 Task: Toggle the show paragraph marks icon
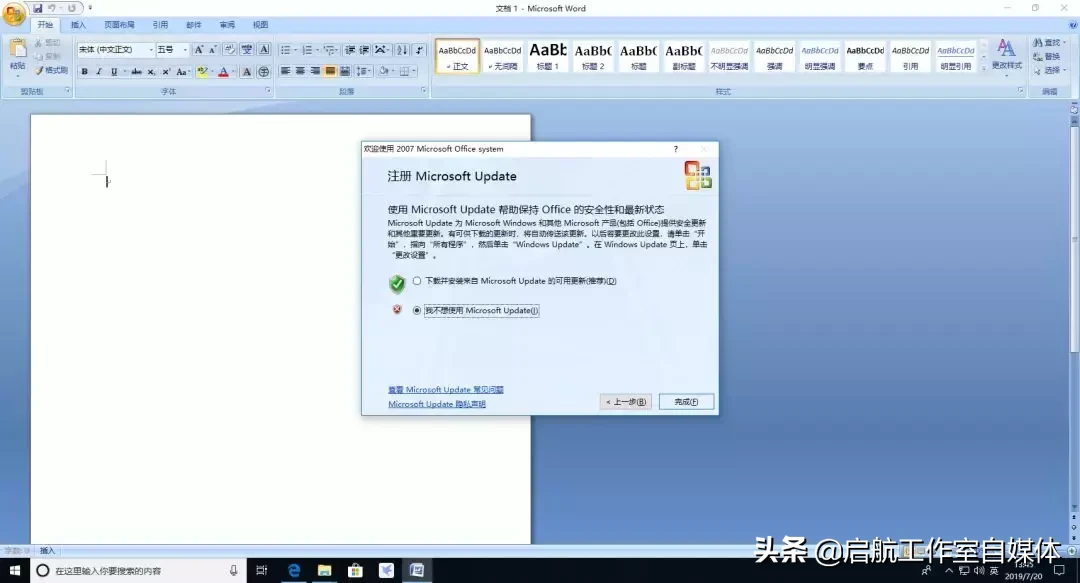419,50
